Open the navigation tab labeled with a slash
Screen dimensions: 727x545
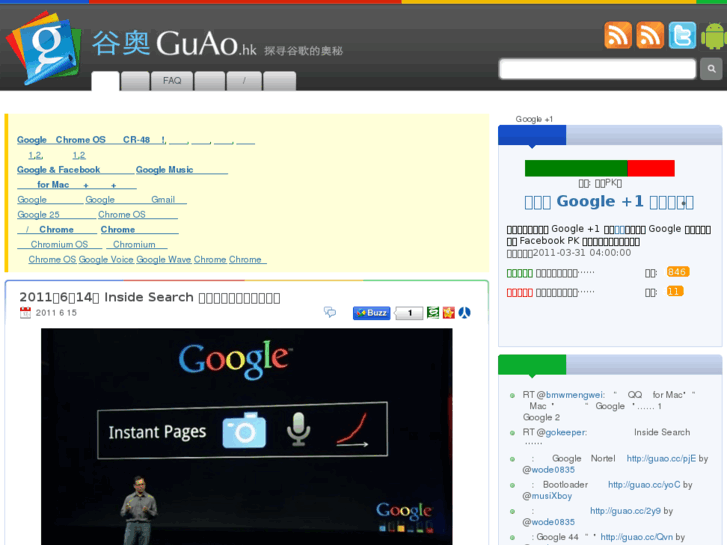(244, 81)
